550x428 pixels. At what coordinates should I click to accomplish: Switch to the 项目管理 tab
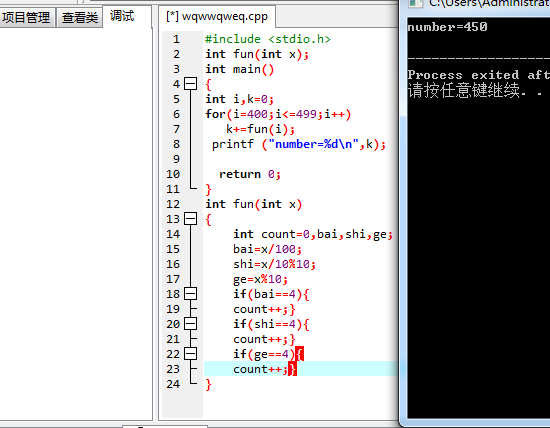[26, 18]
